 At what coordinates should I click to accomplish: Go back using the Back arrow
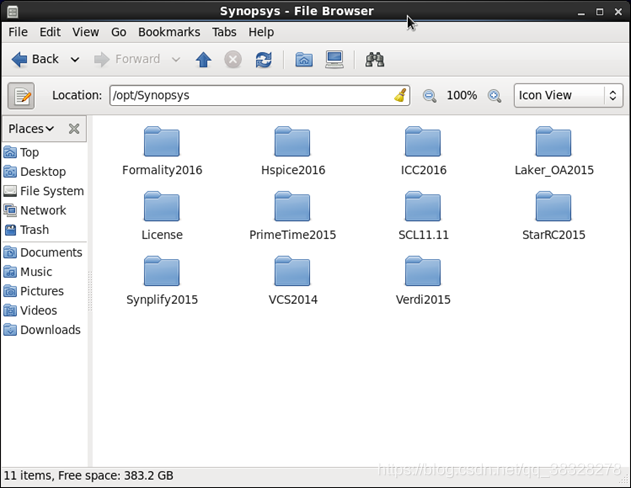coord(35,60)
